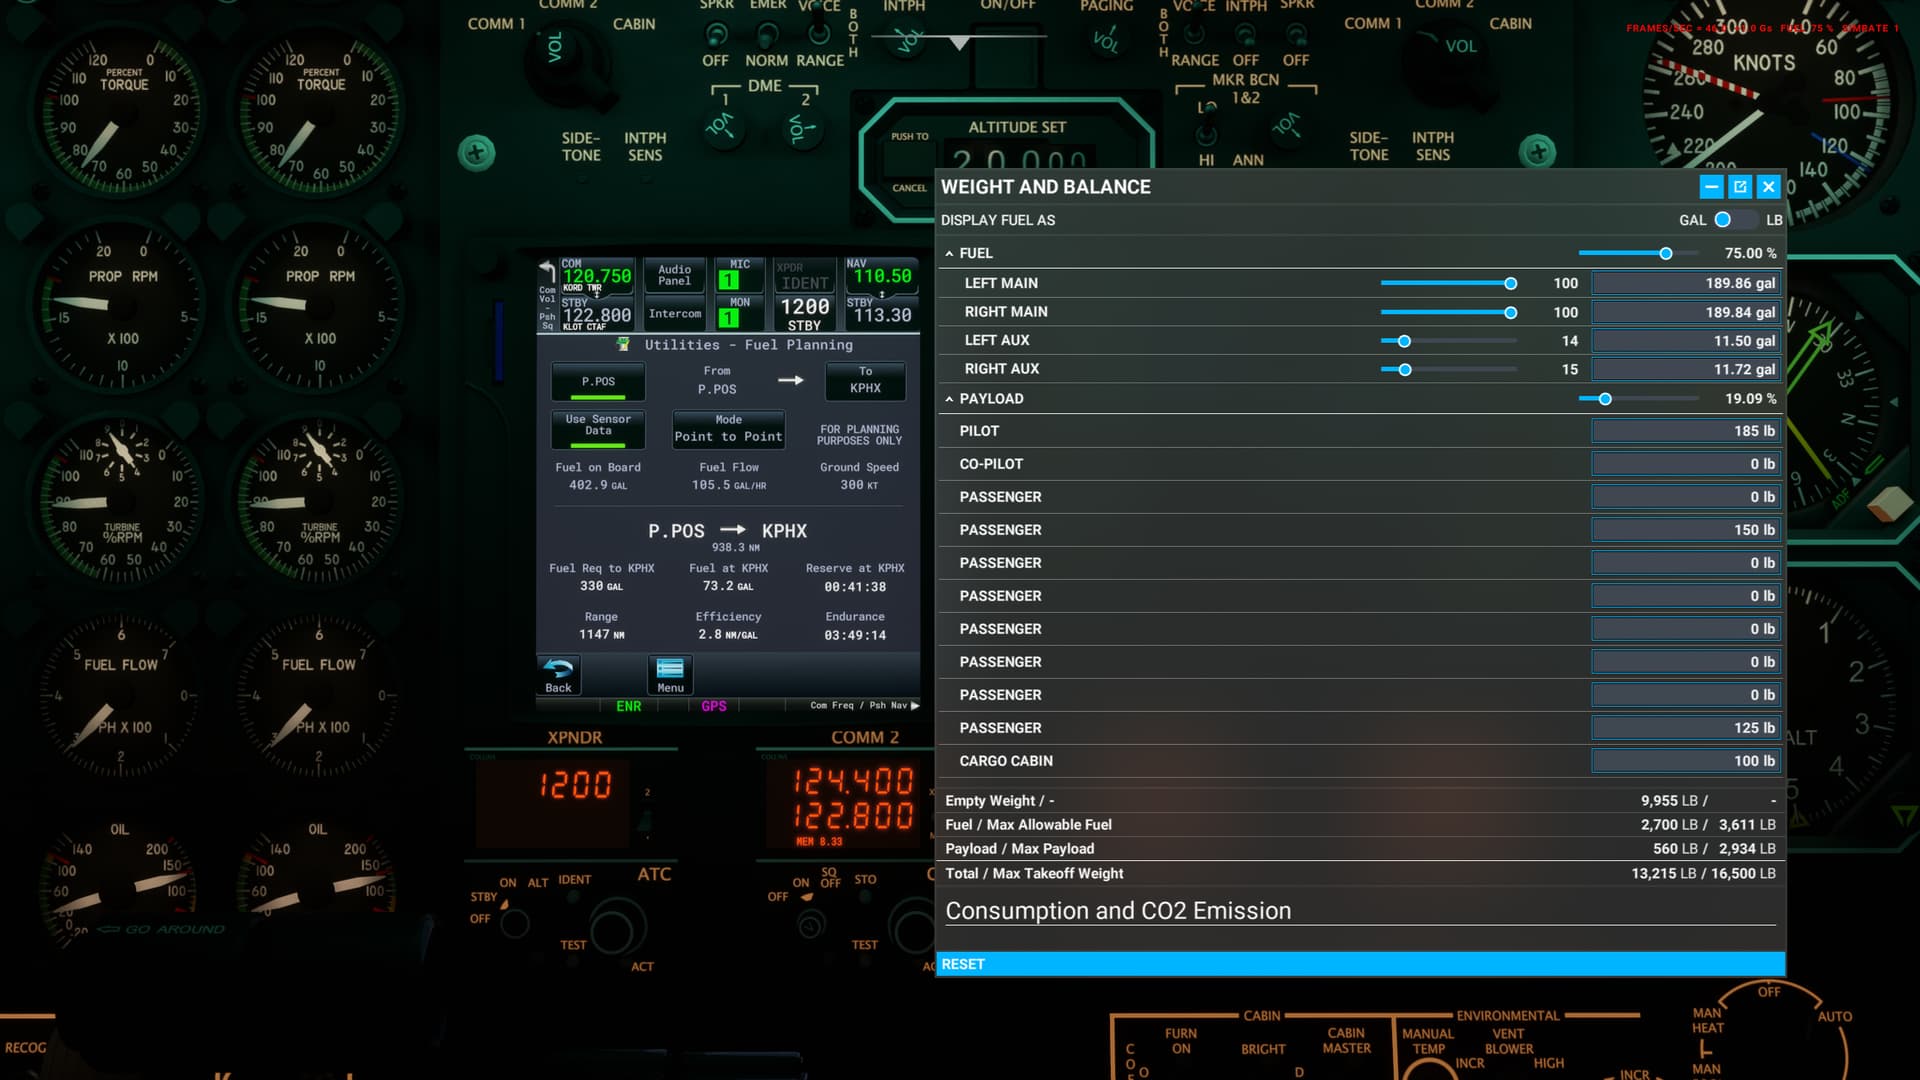Minimize the Weight and Balance panel
Screen dimensions: 1920x1080
(x=1711, y=187)
